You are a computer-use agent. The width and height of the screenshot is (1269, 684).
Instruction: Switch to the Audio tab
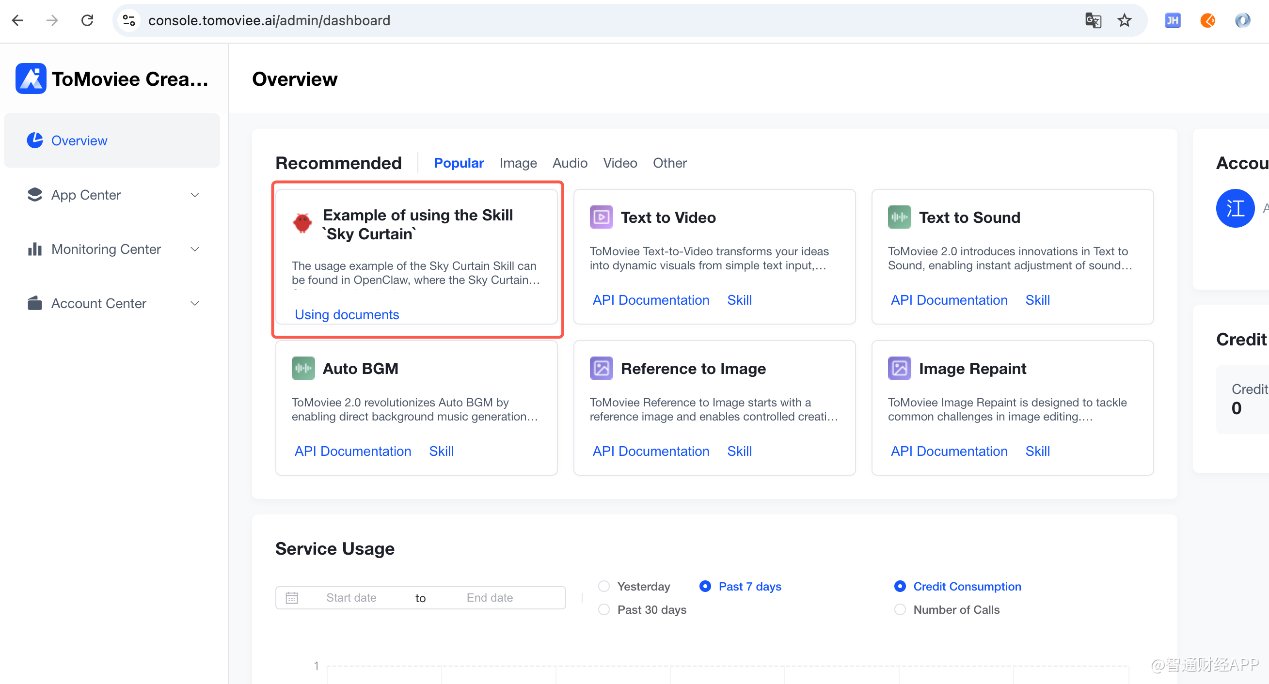[x=570, y=163]
